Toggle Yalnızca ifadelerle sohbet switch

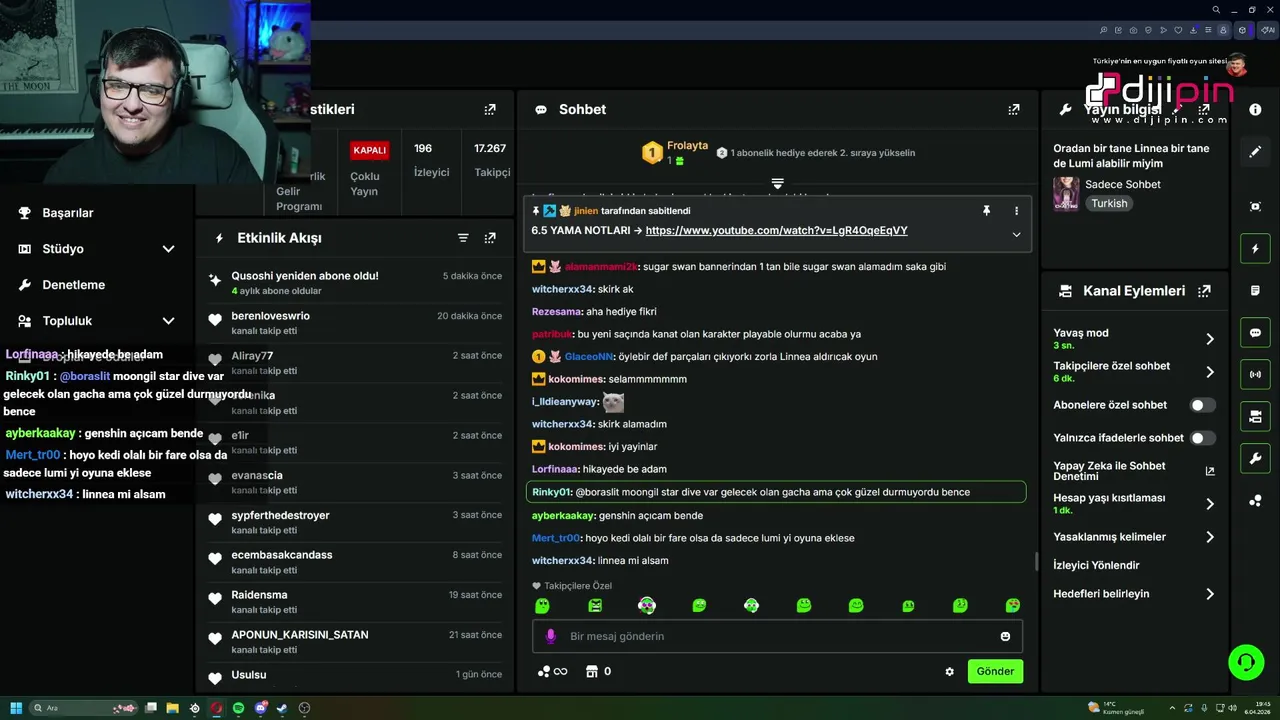pyautogui.click(x=1203, y=438)
